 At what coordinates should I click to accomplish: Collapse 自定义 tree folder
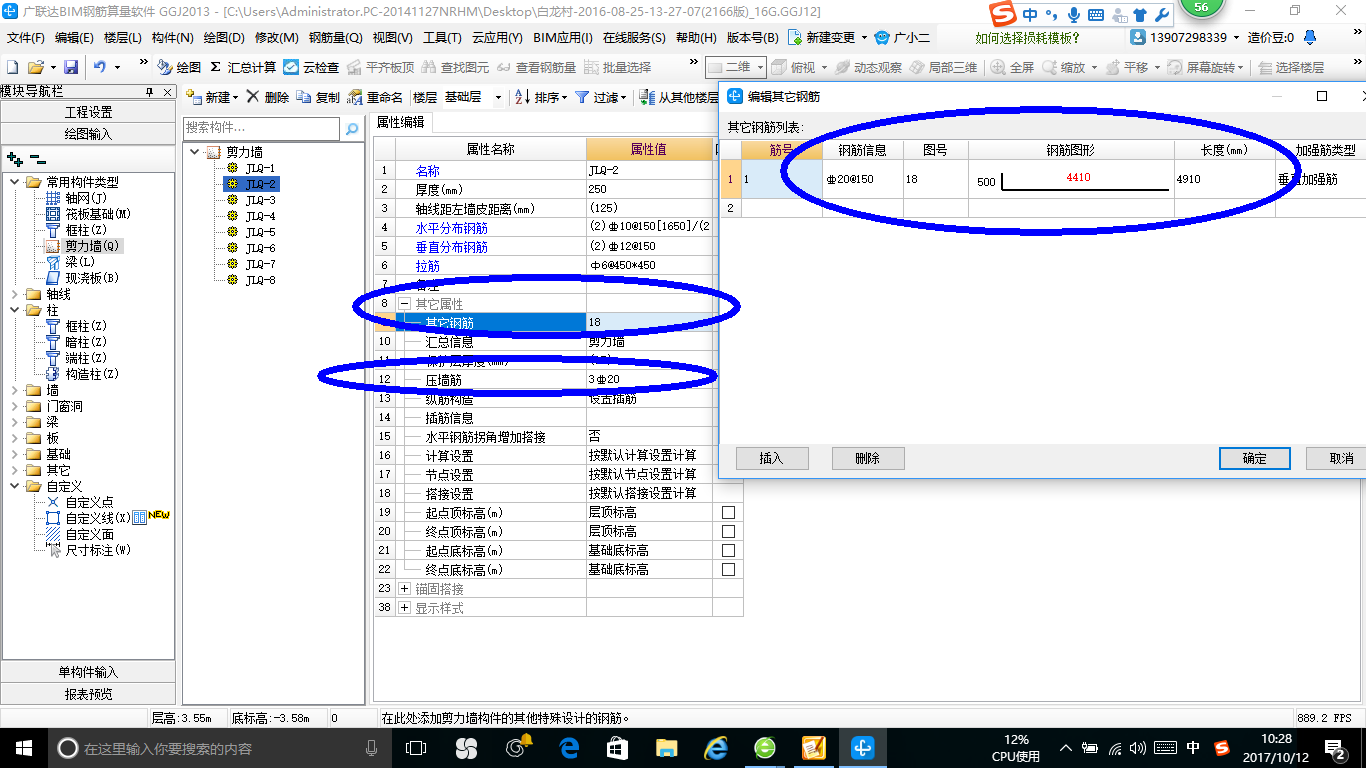click(x=15, y=486)
